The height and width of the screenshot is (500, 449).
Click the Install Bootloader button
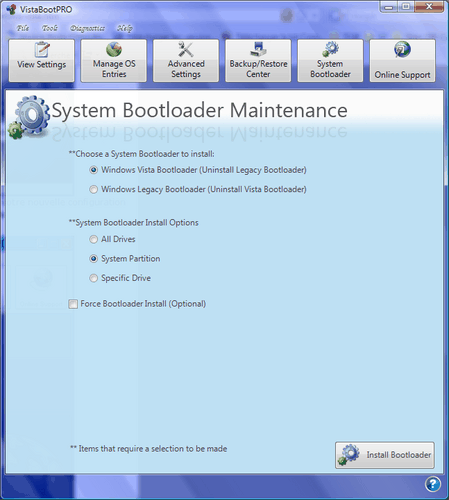385,455
